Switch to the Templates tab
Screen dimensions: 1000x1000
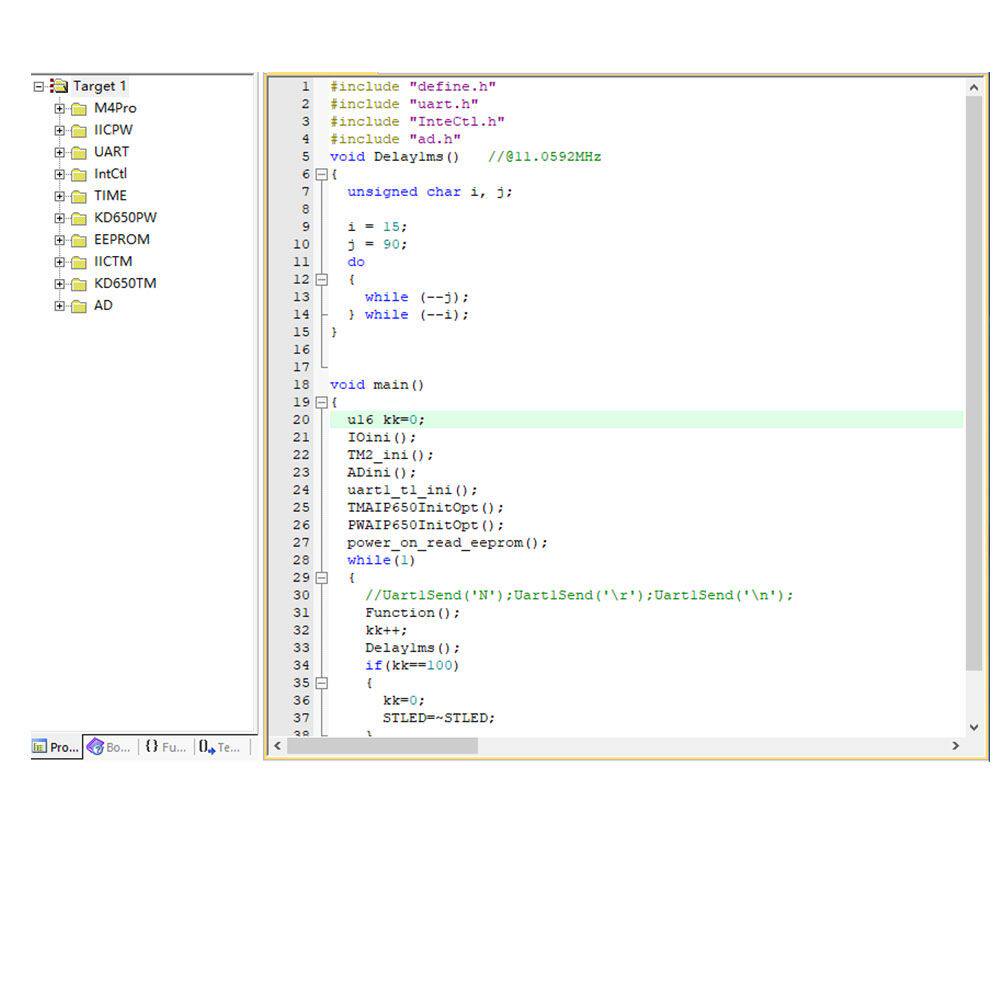220,747
